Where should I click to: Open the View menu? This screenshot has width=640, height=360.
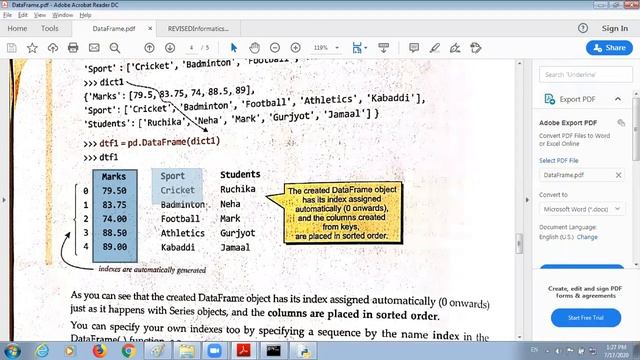point(40,15)
